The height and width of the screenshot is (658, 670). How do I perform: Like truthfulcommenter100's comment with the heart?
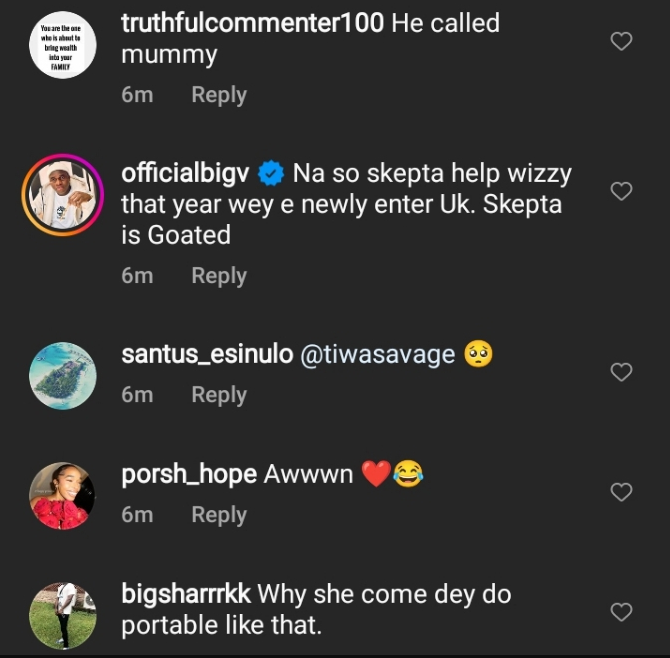point(621,41)
